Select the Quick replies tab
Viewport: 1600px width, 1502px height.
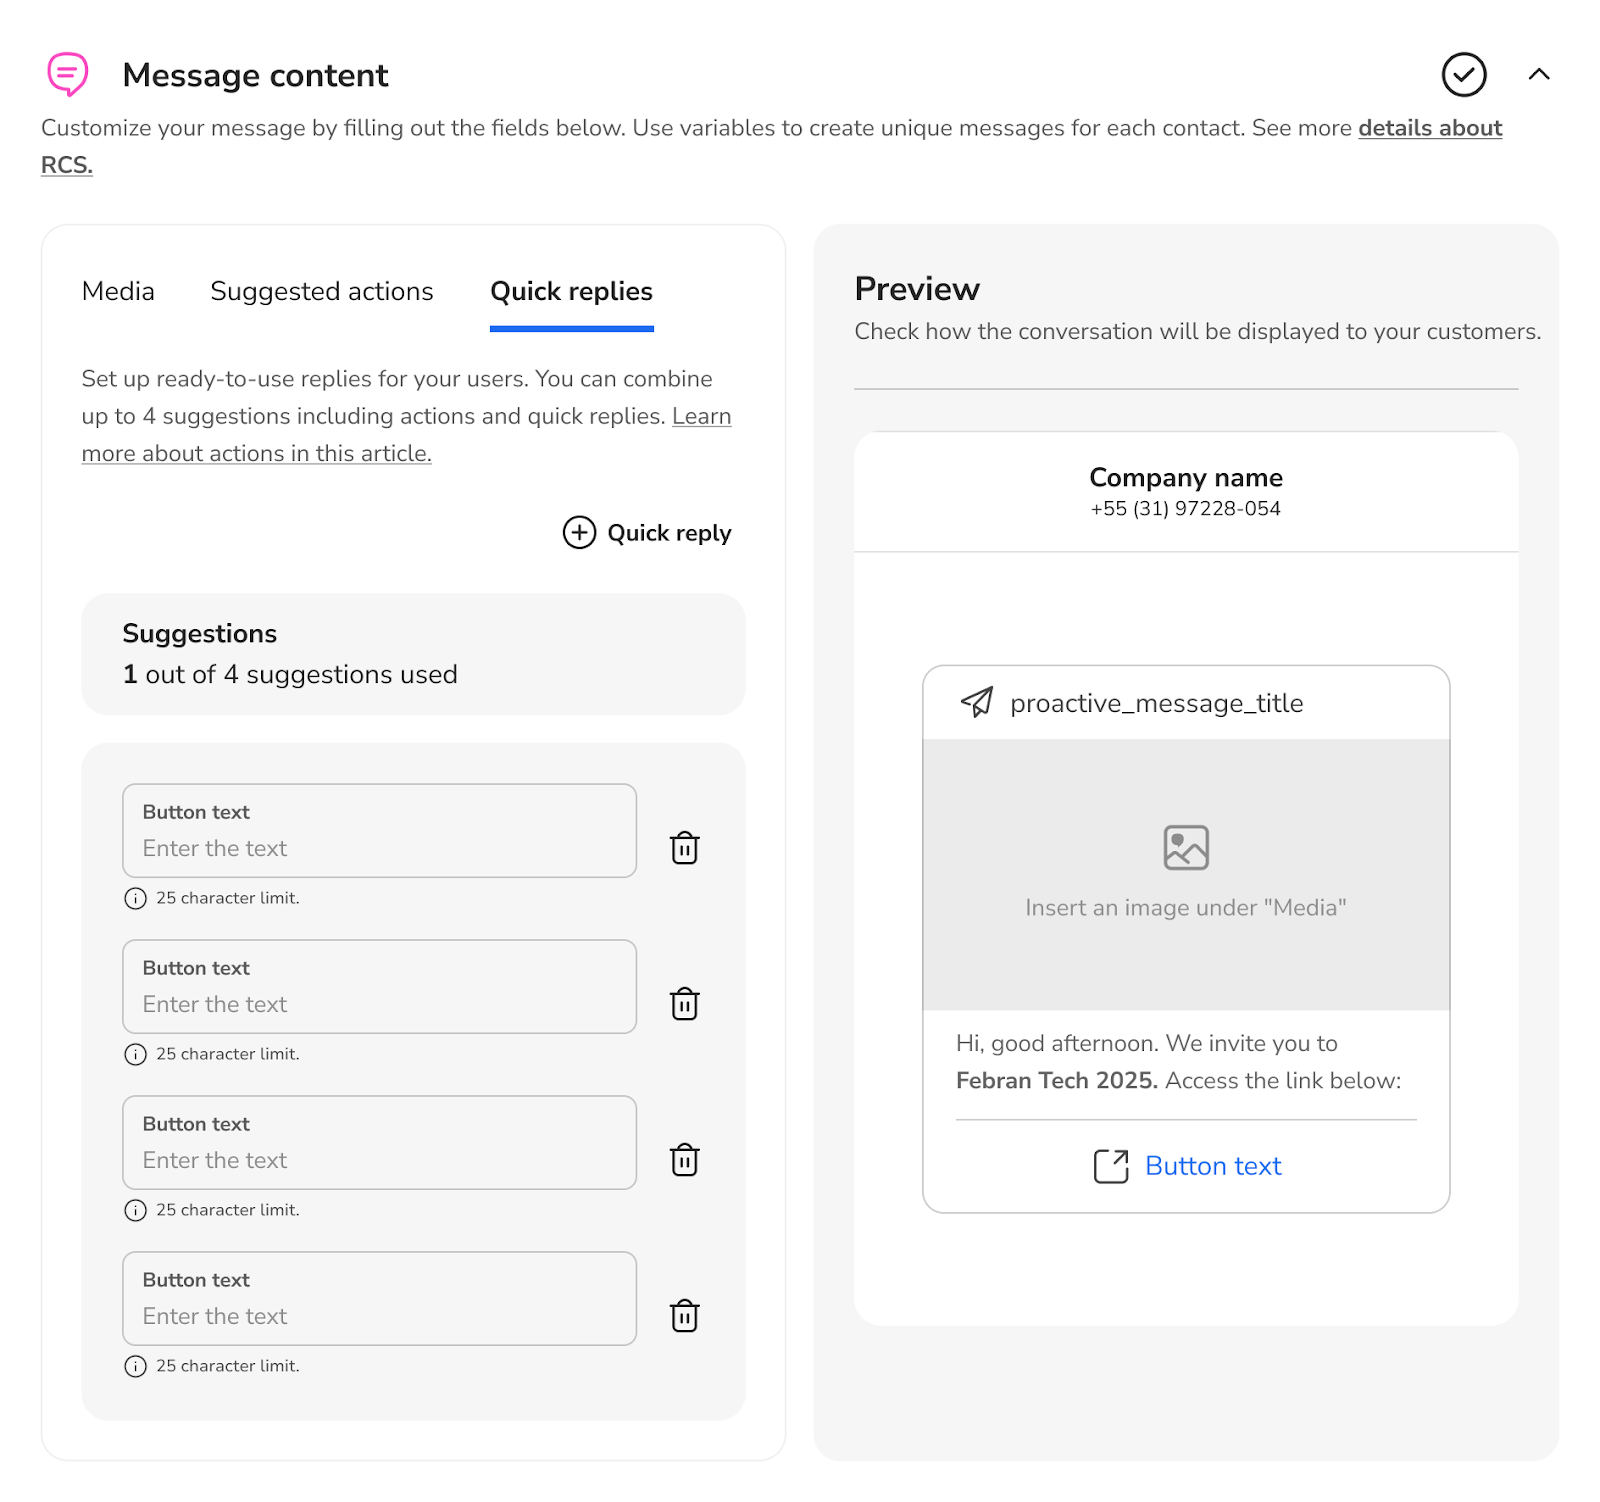click(x=571, y=291)
